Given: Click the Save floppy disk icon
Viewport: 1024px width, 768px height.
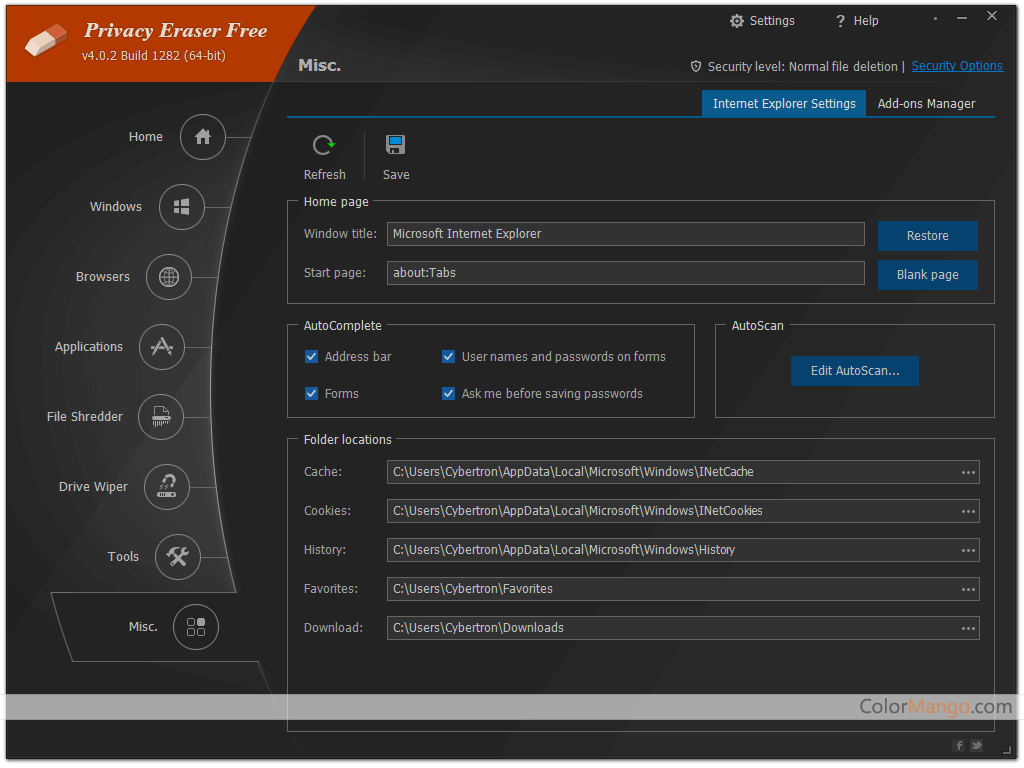Looking at the screenshot, I should 396,146.
